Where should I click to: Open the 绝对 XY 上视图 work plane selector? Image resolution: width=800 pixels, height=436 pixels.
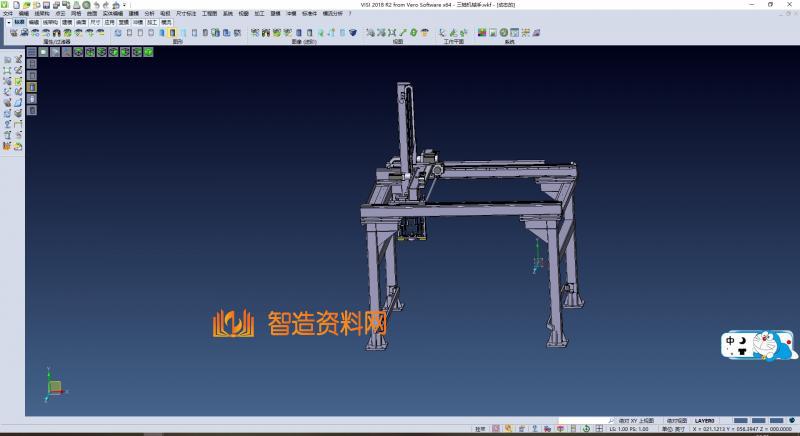[636, 421]
